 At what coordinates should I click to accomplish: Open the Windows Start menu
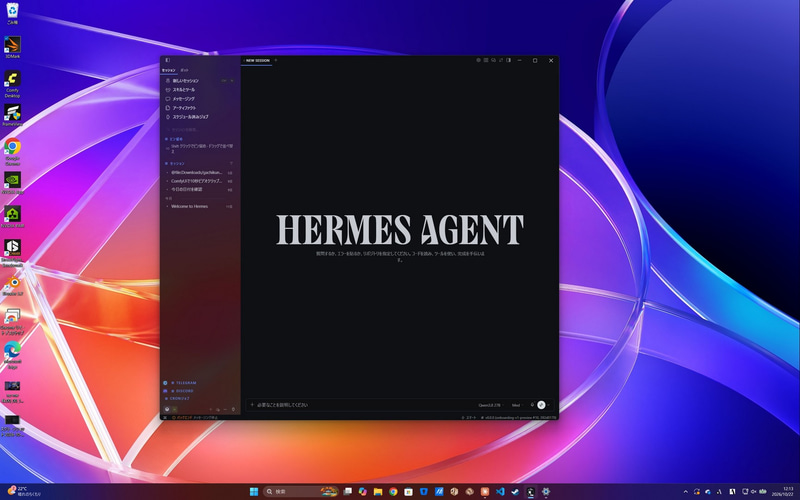click(x=254, y=492)
